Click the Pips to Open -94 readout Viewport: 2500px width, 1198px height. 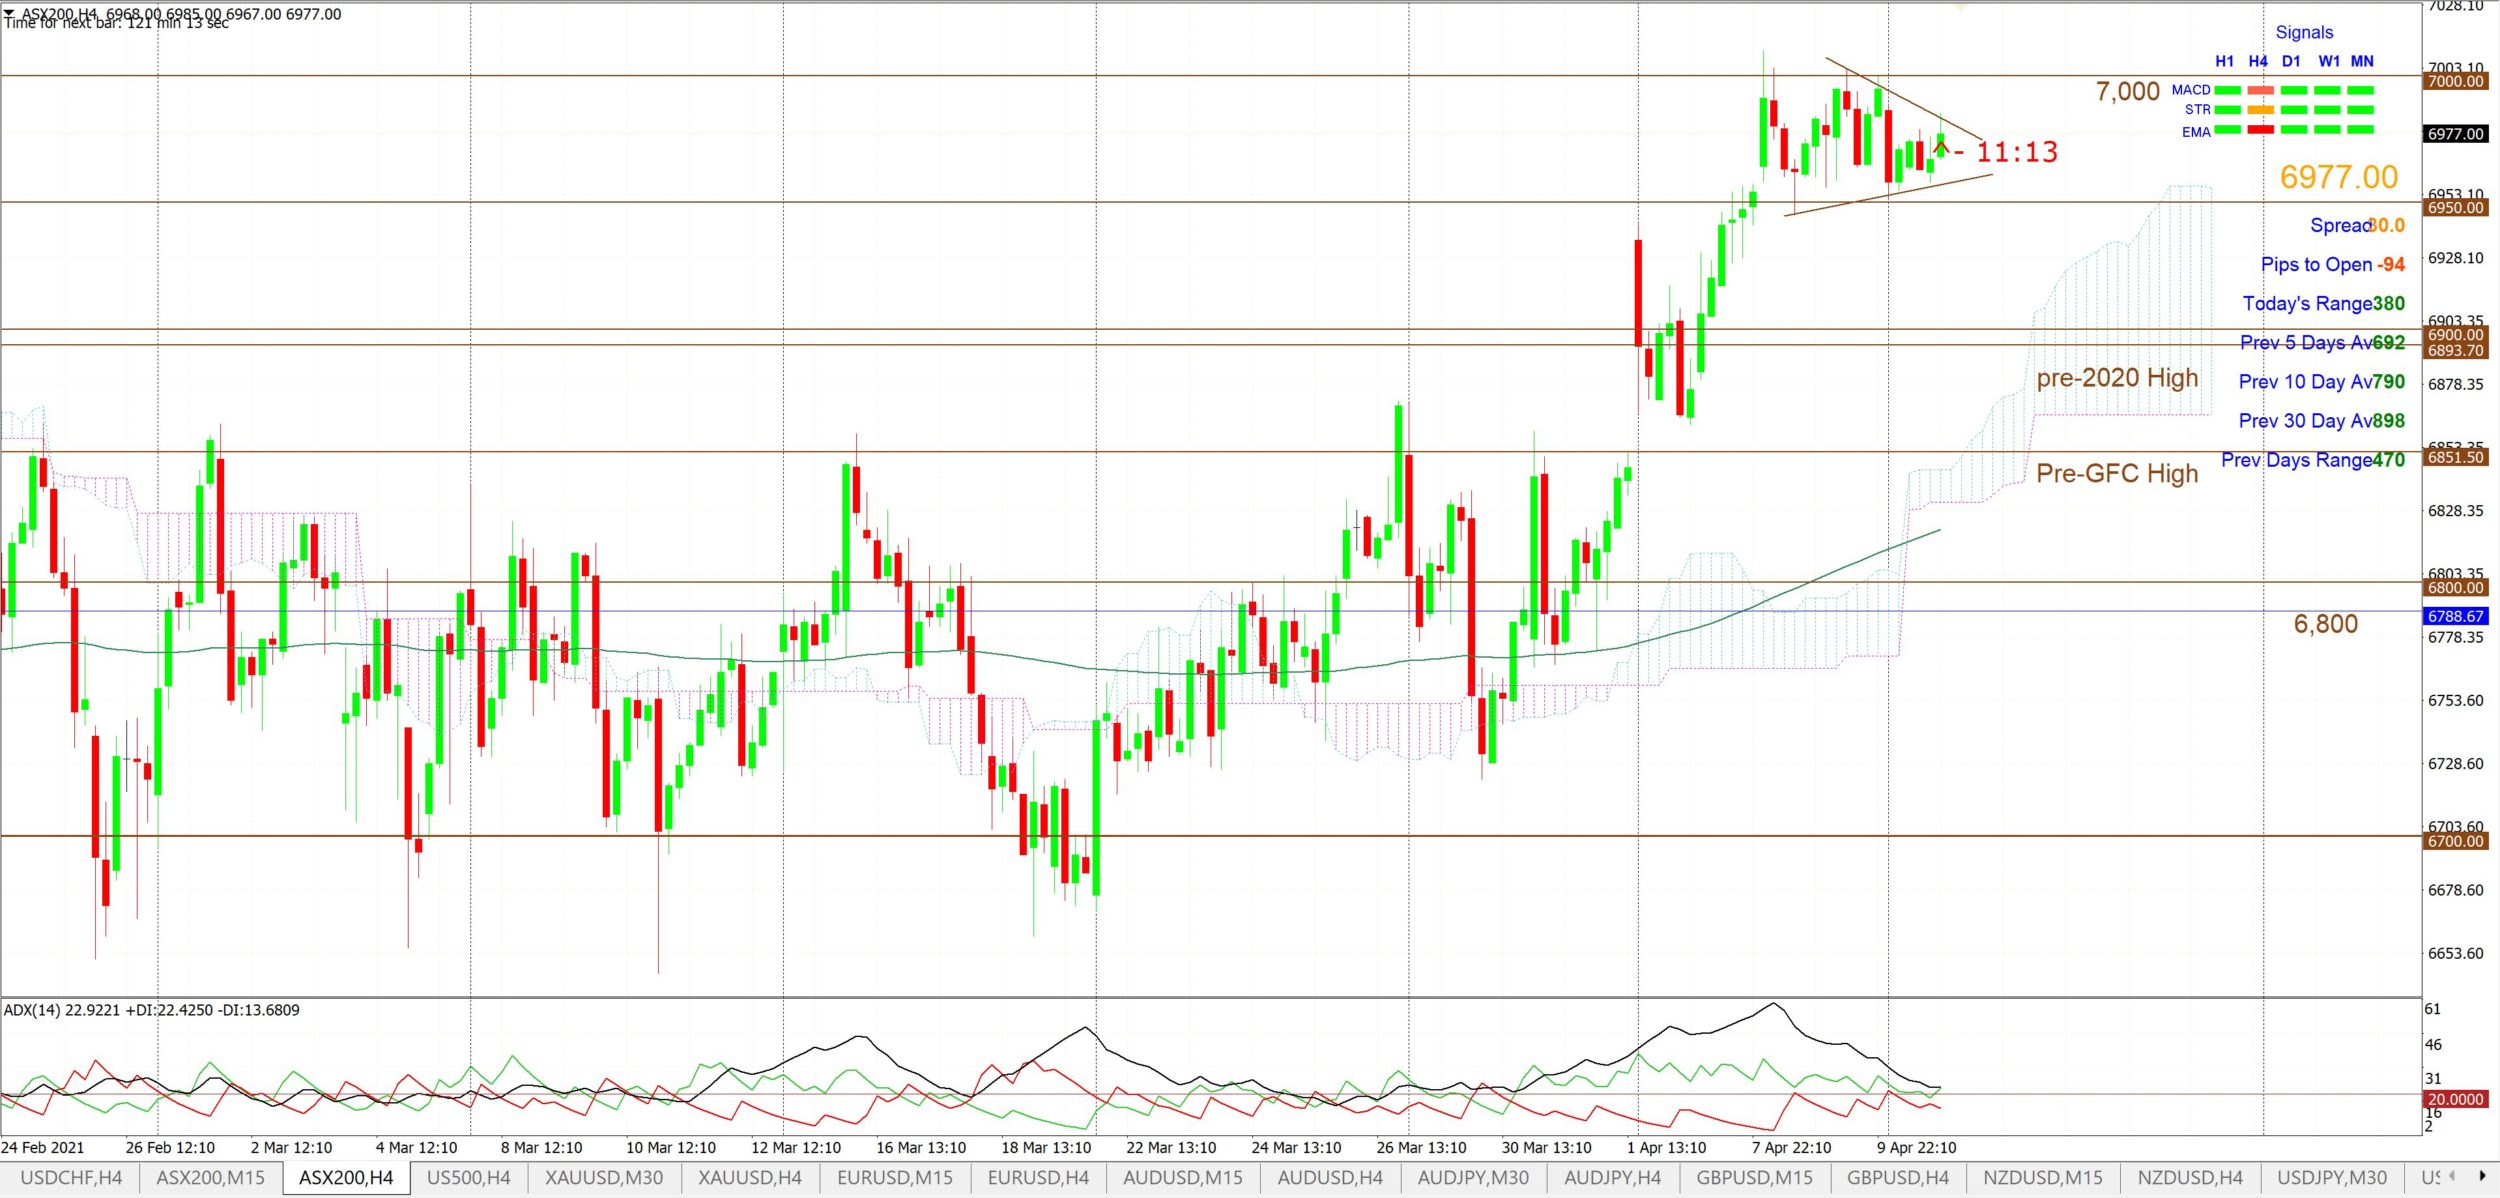[x=2333, y=264]
